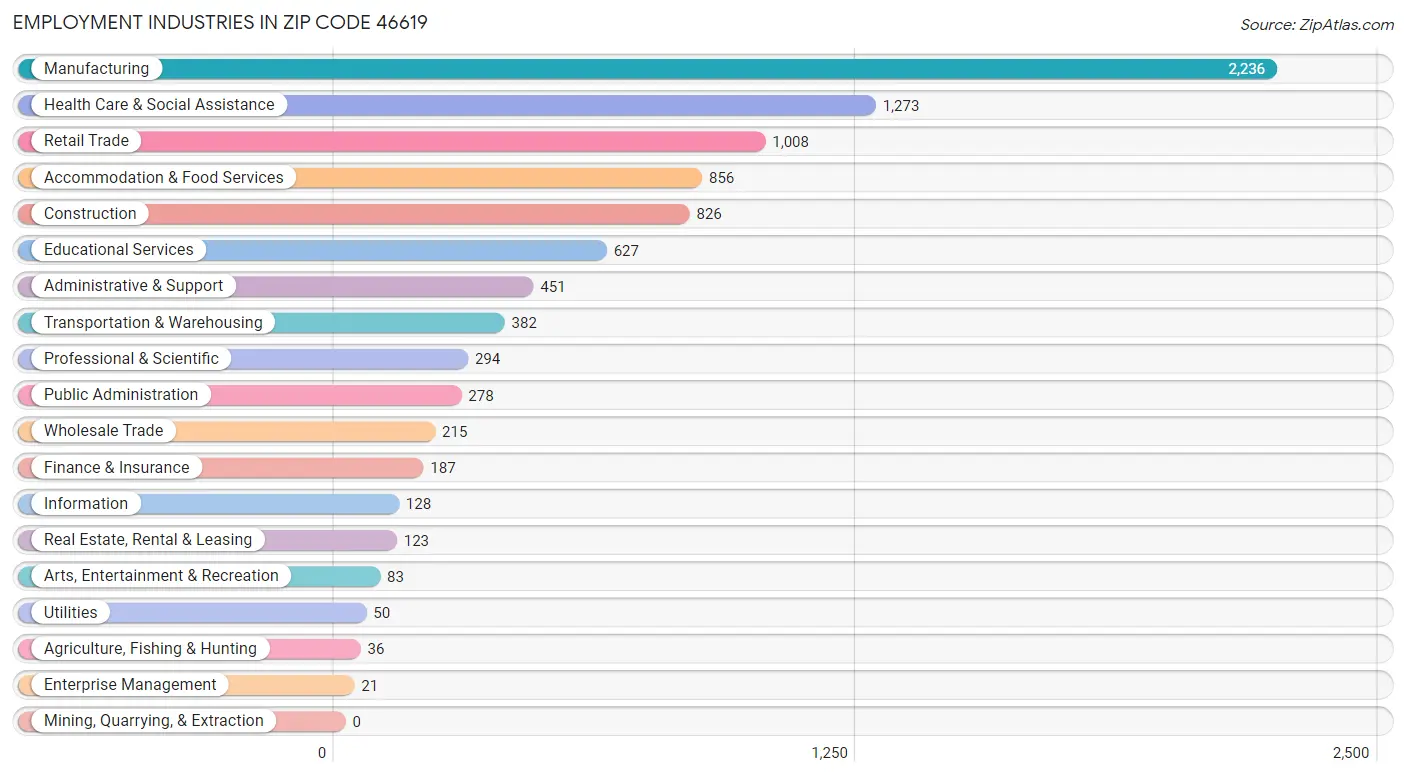Click the Wholesale Trade label

(x=103, y=431)
